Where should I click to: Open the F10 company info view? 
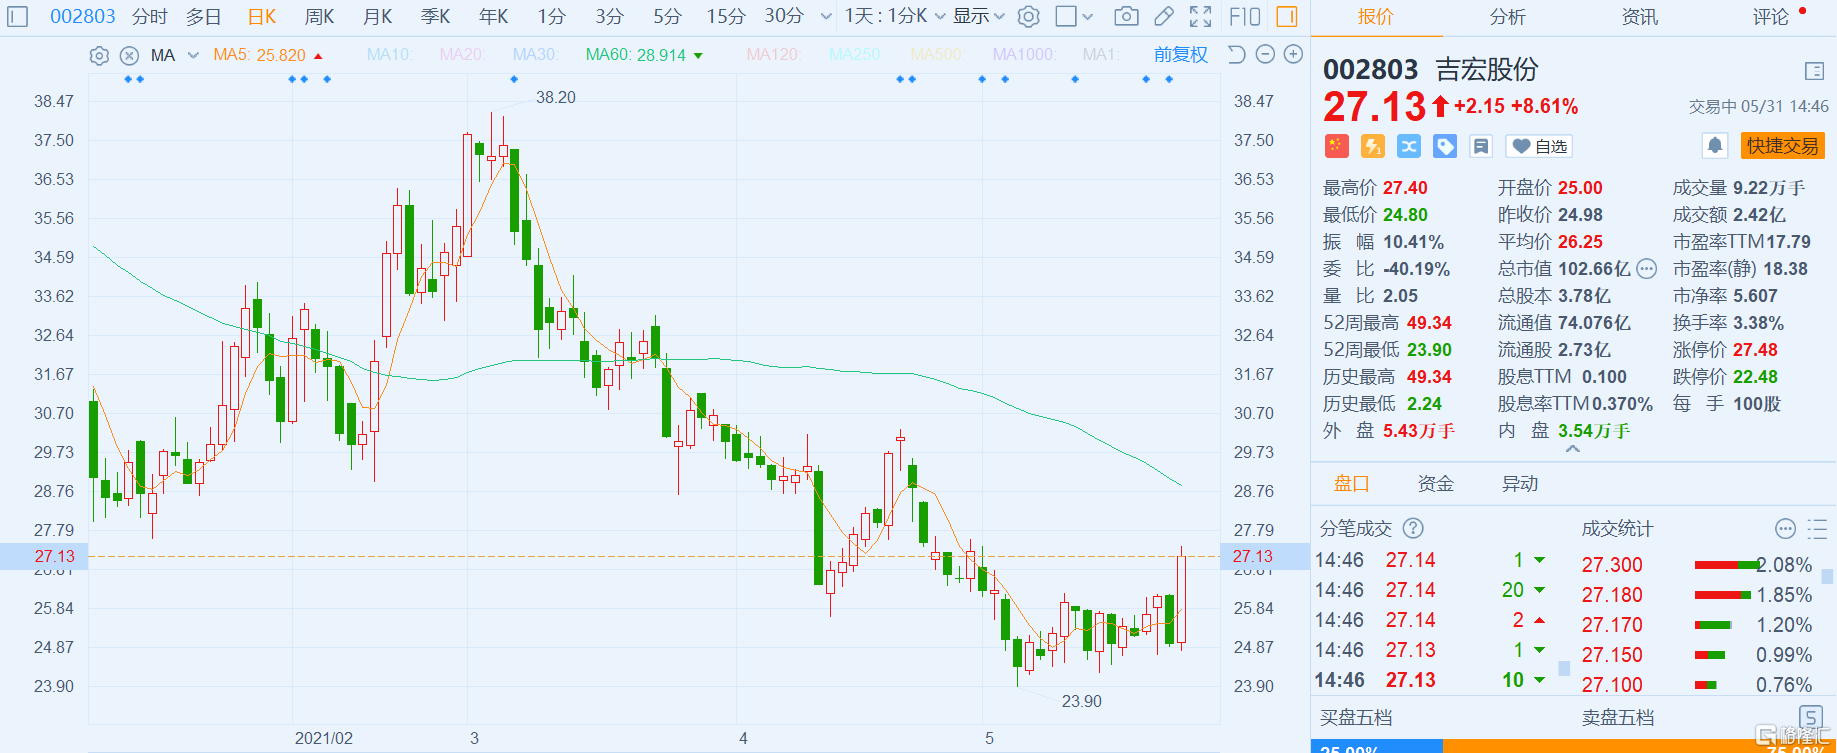tap(1245, 16)
